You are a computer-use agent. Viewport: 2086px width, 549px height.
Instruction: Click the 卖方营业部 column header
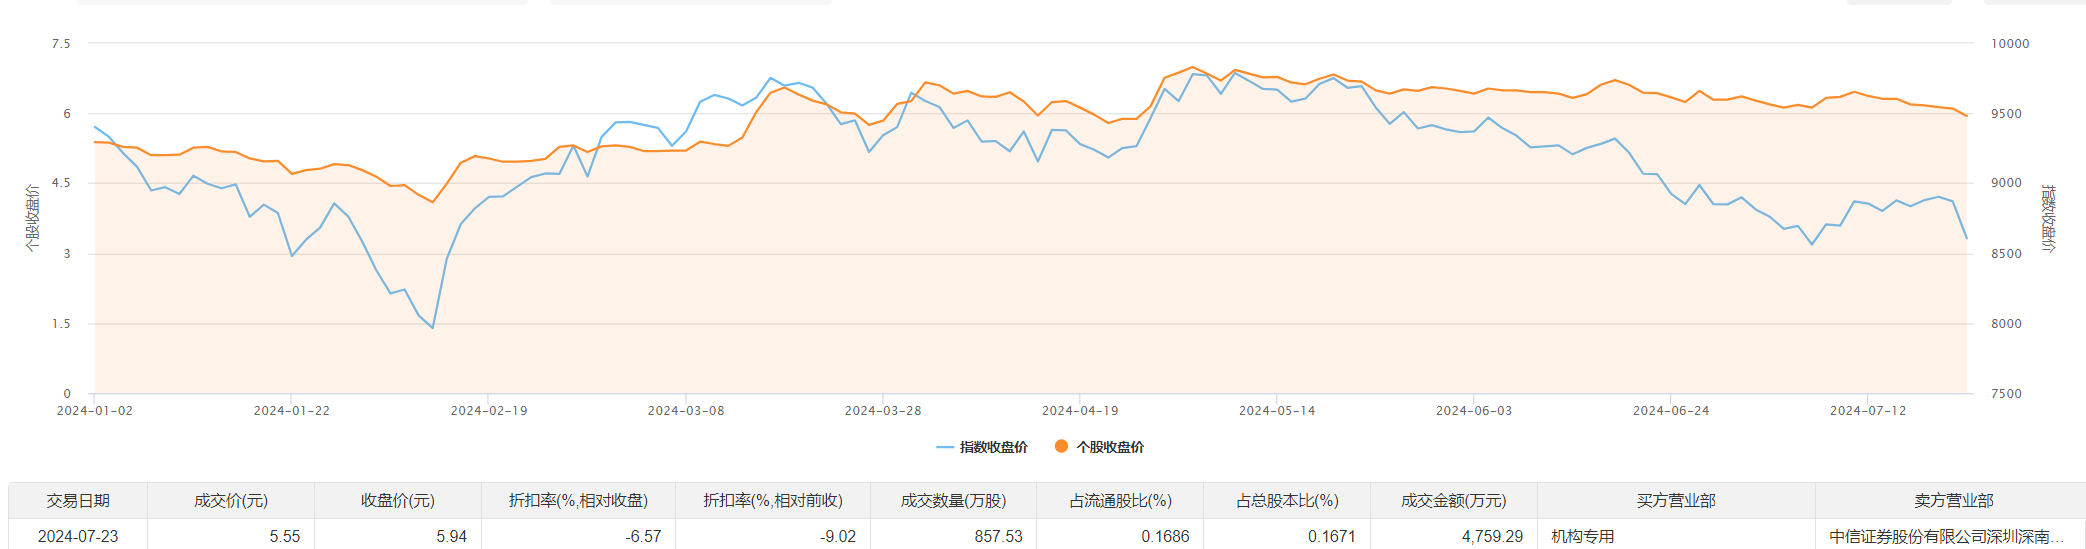pos(1953,501)
